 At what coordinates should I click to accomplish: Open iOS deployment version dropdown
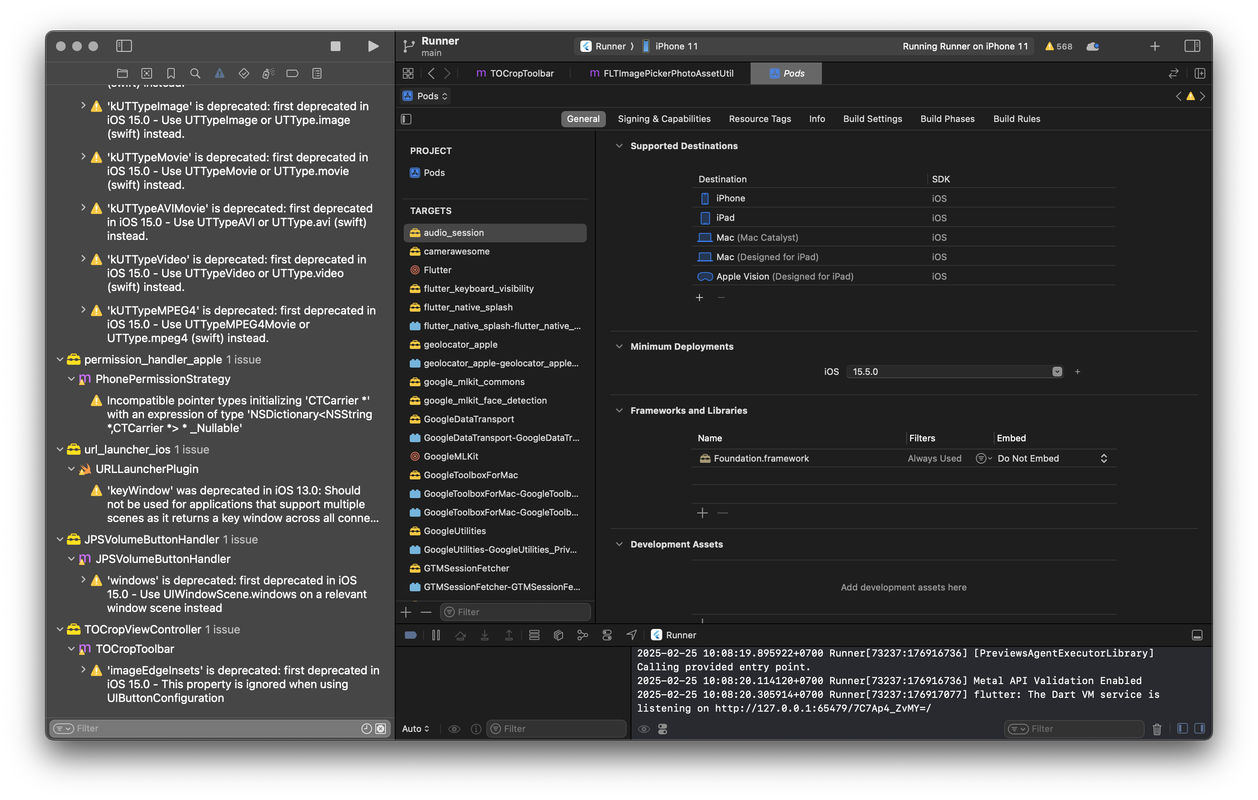point(1057,372)
